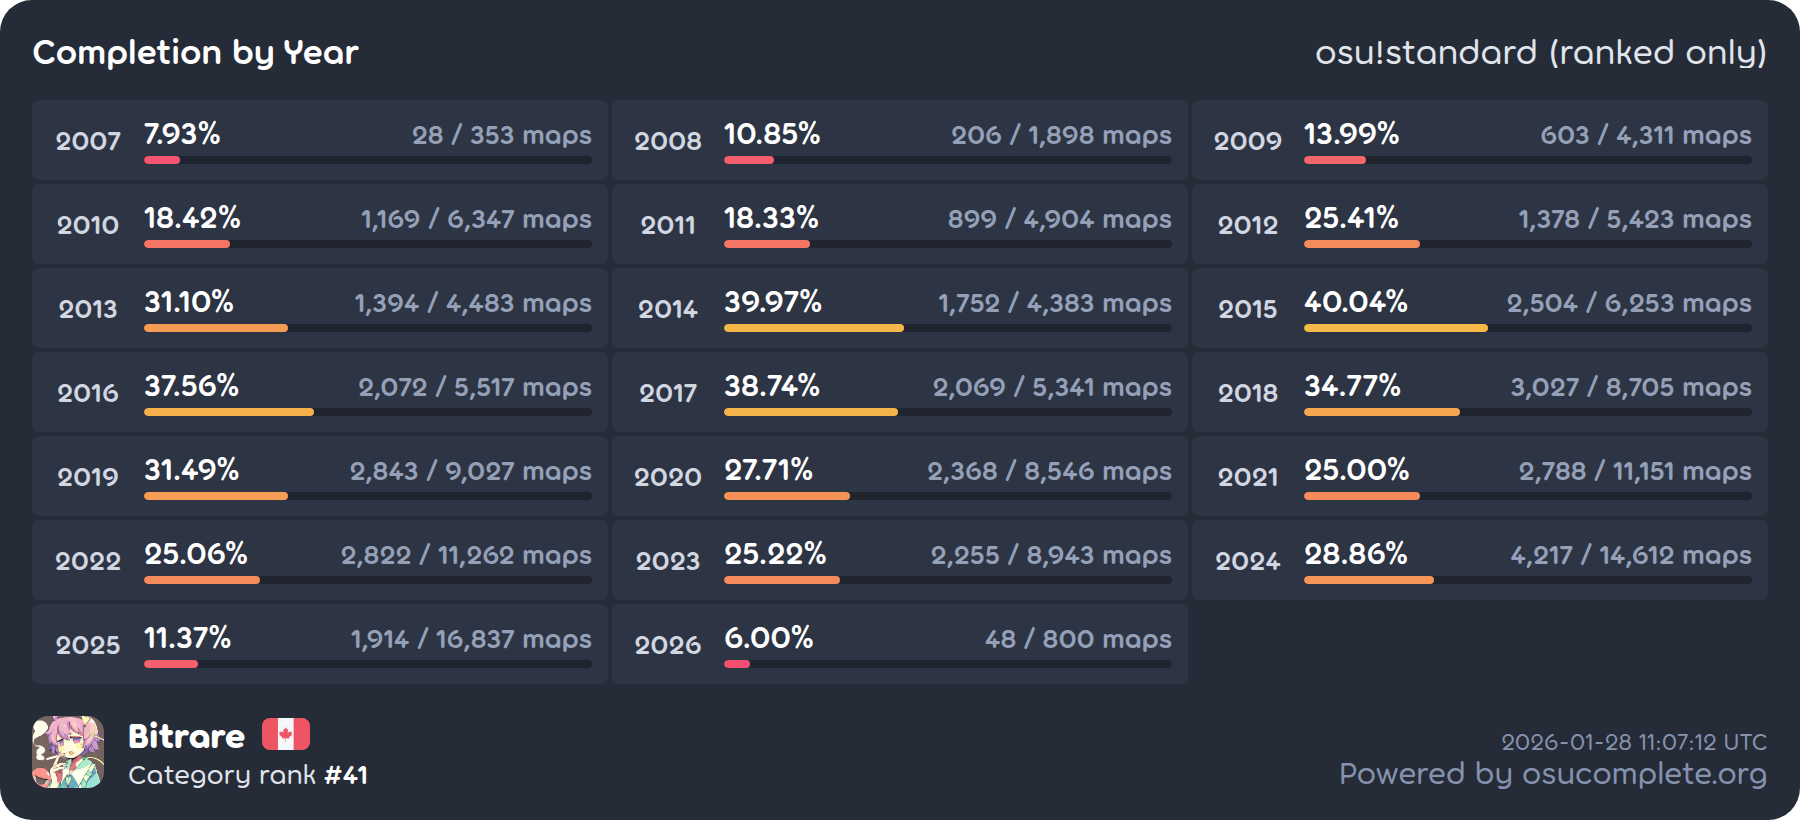Click the 2021 percentage 25.00%
Image resolution: width=1800 pixels, height=820 pixels.
[x=1356, y=470]
